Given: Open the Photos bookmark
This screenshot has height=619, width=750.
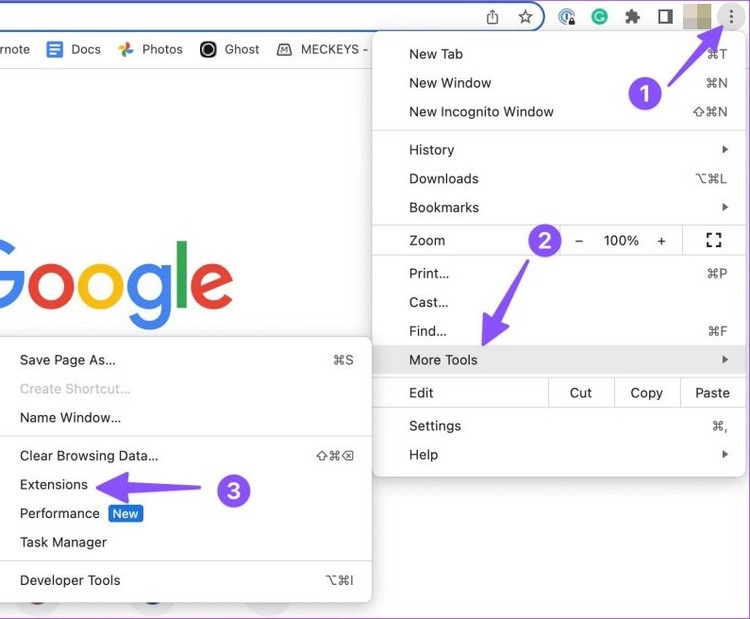Looking at the screenshot, I should tap(151, 49).
